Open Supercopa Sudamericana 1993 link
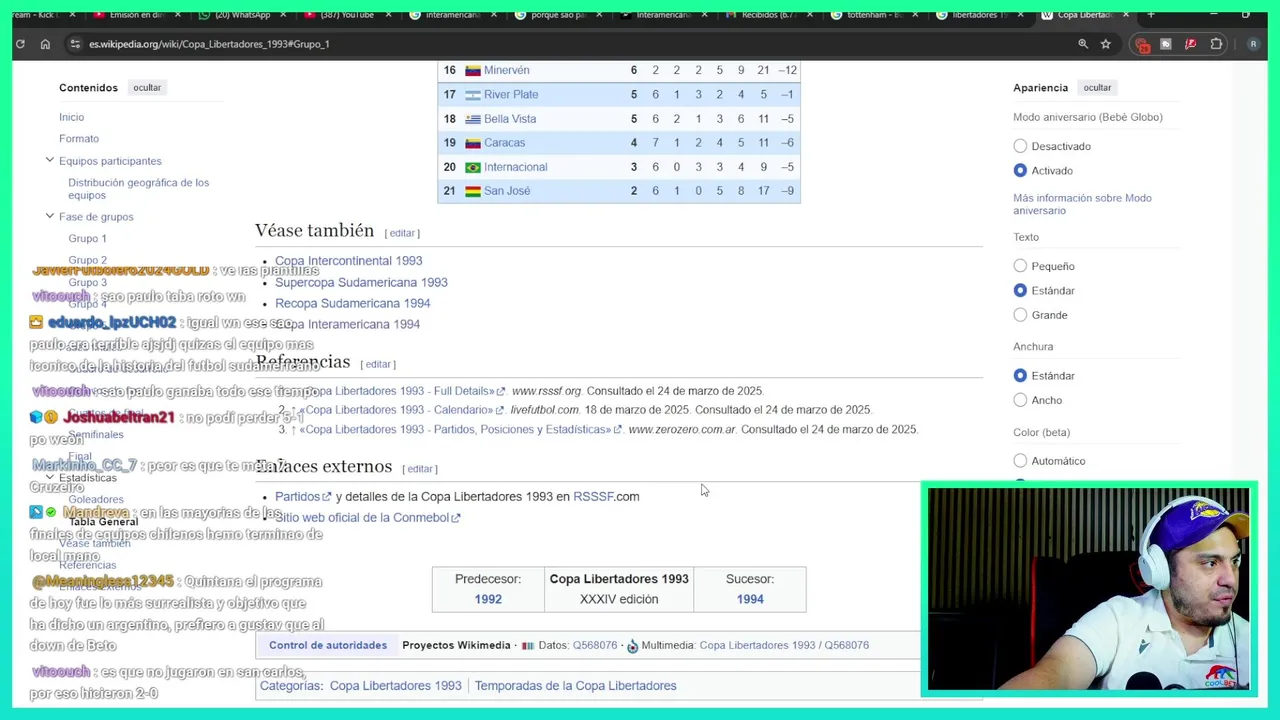 pos(361,283)
